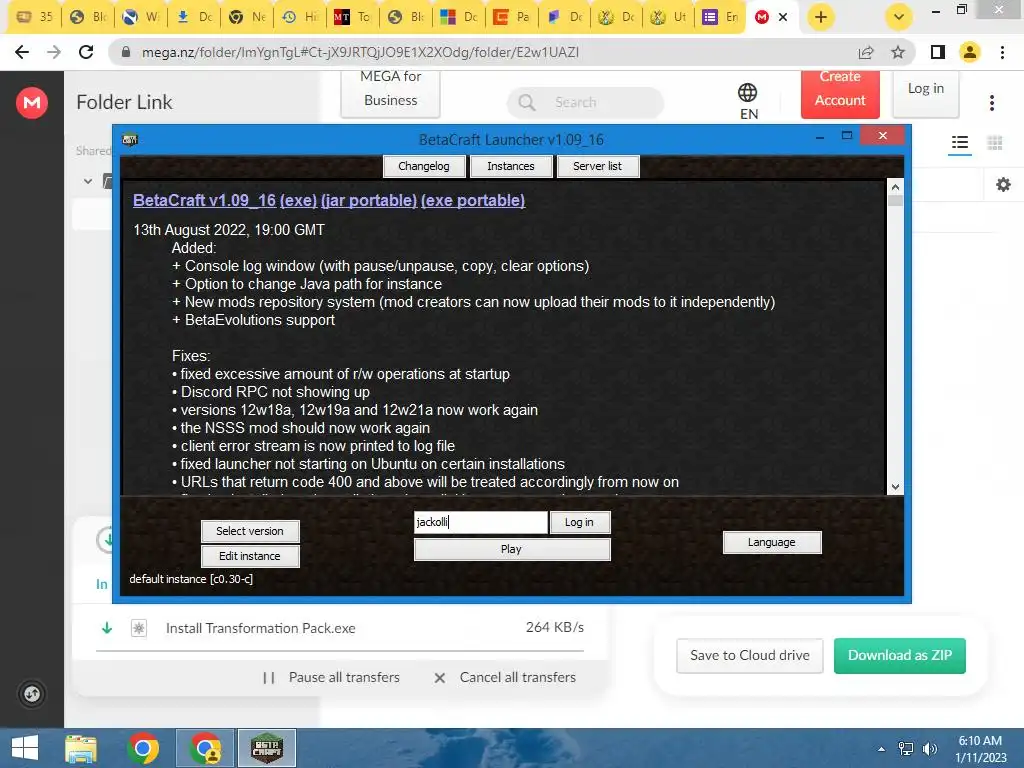Switch to the browser tab labeled Pa

[x=511, y=17]
